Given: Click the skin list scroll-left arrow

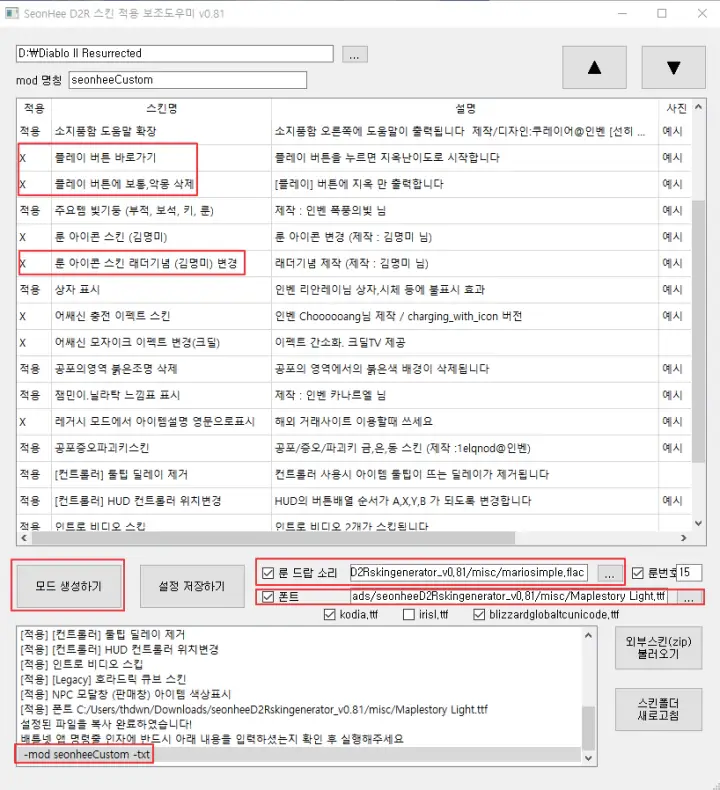Looking at the screenshot, I should click(x=24, y=538).
